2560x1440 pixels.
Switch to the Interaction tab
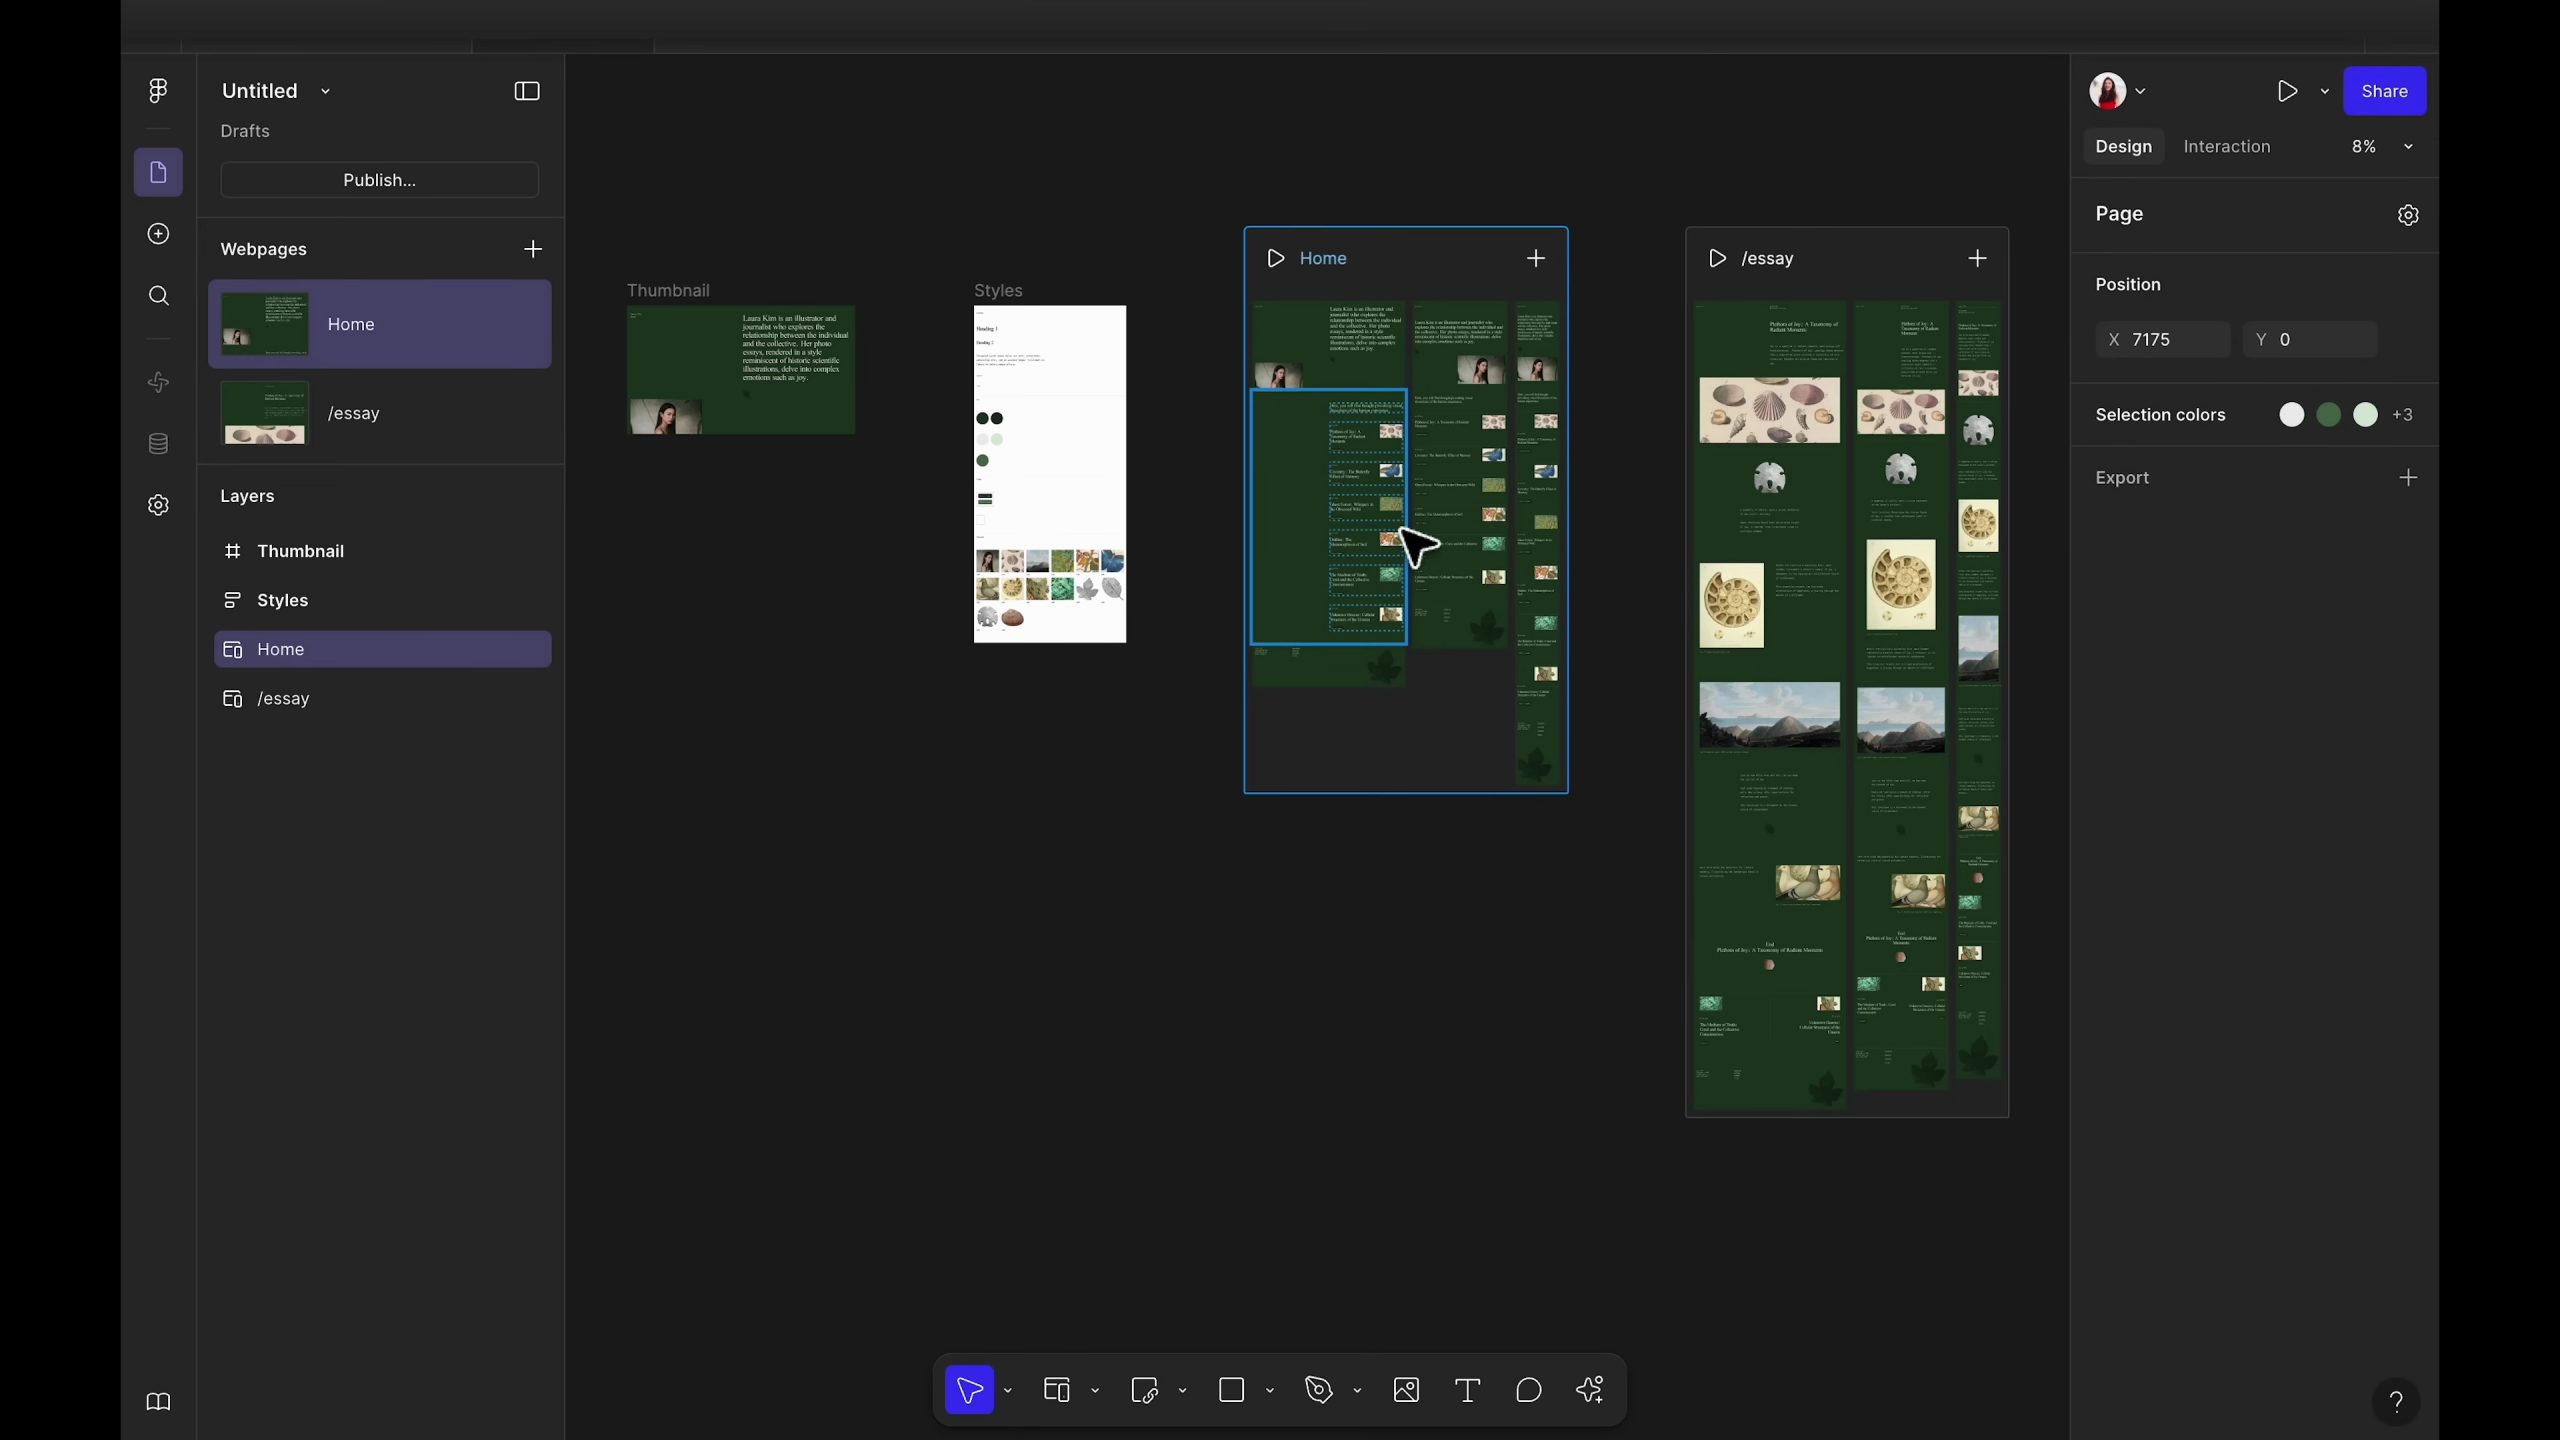[x=2226, y=146]
